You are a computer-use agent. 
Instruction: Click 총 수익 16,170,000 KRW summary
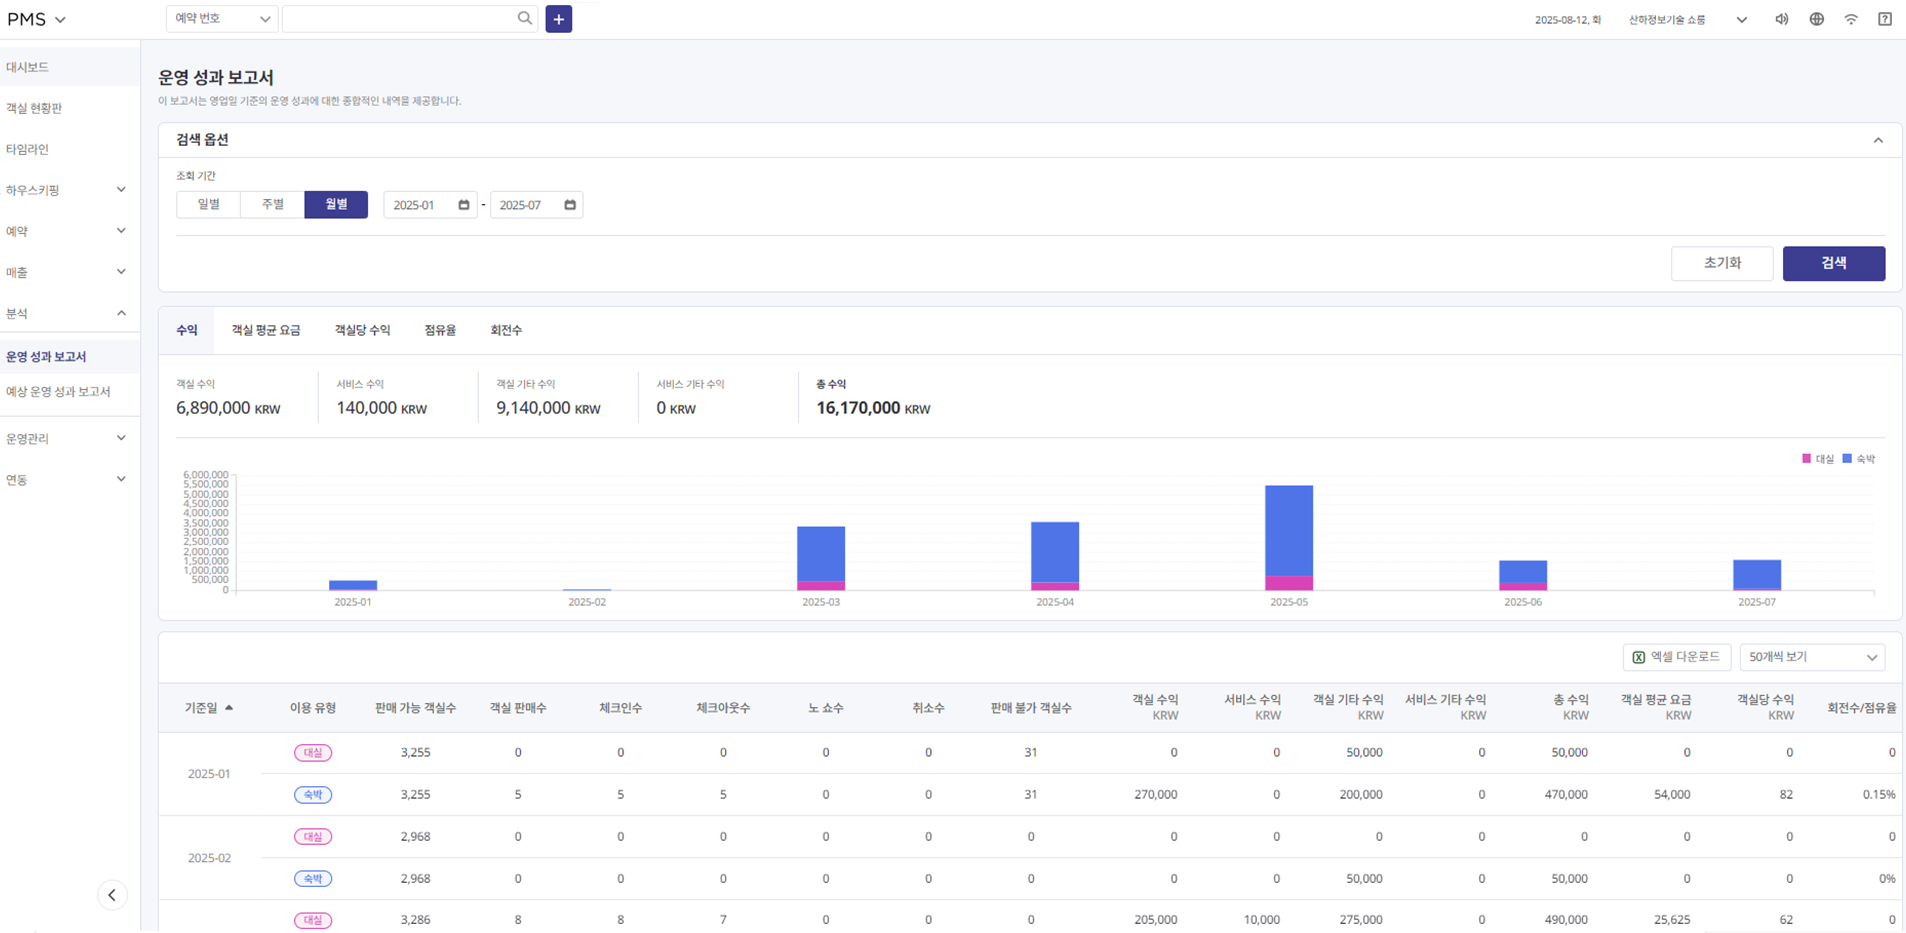[x=873, y=398]
